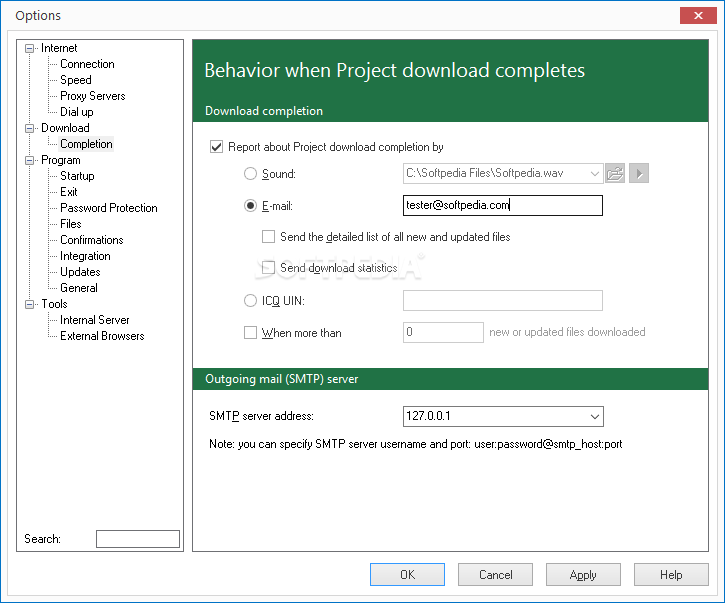Viewport: 725px width, 603px height.
Task: Play the selected sound file
Action: pos(639,173)
